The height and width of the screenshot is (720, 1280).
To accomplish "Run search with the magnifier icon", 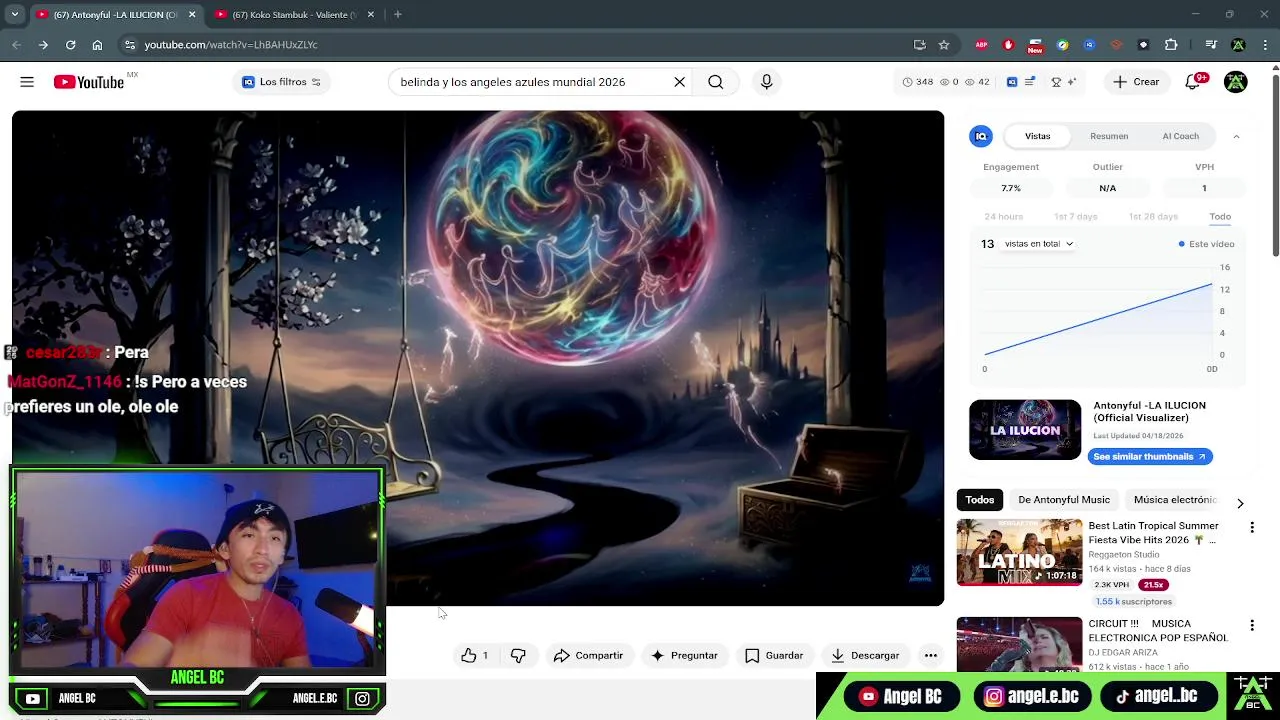I will click(x=716, y=82).
